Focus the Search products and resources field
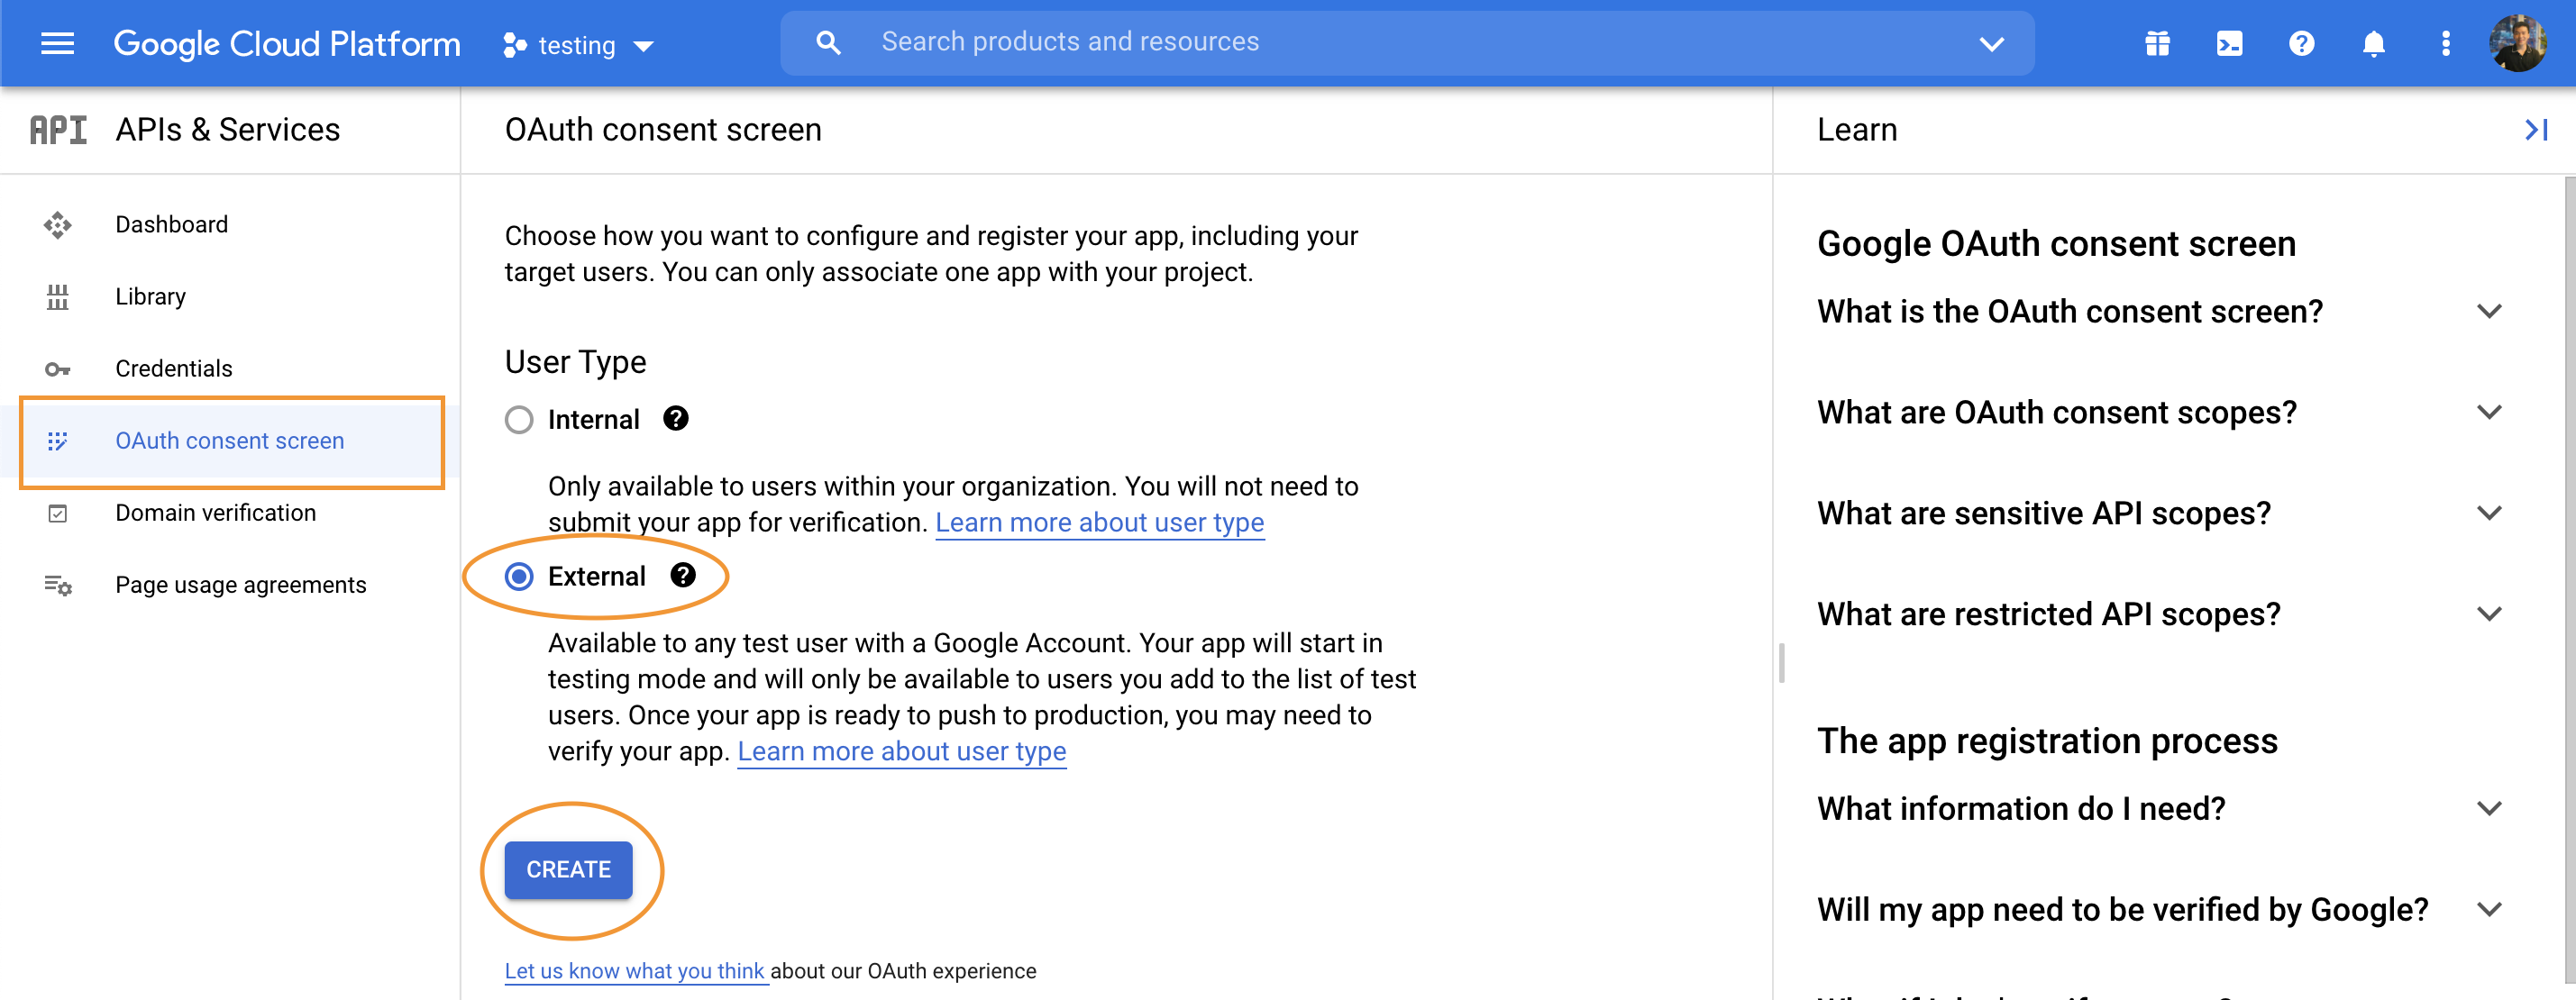 click(1406, 42)
